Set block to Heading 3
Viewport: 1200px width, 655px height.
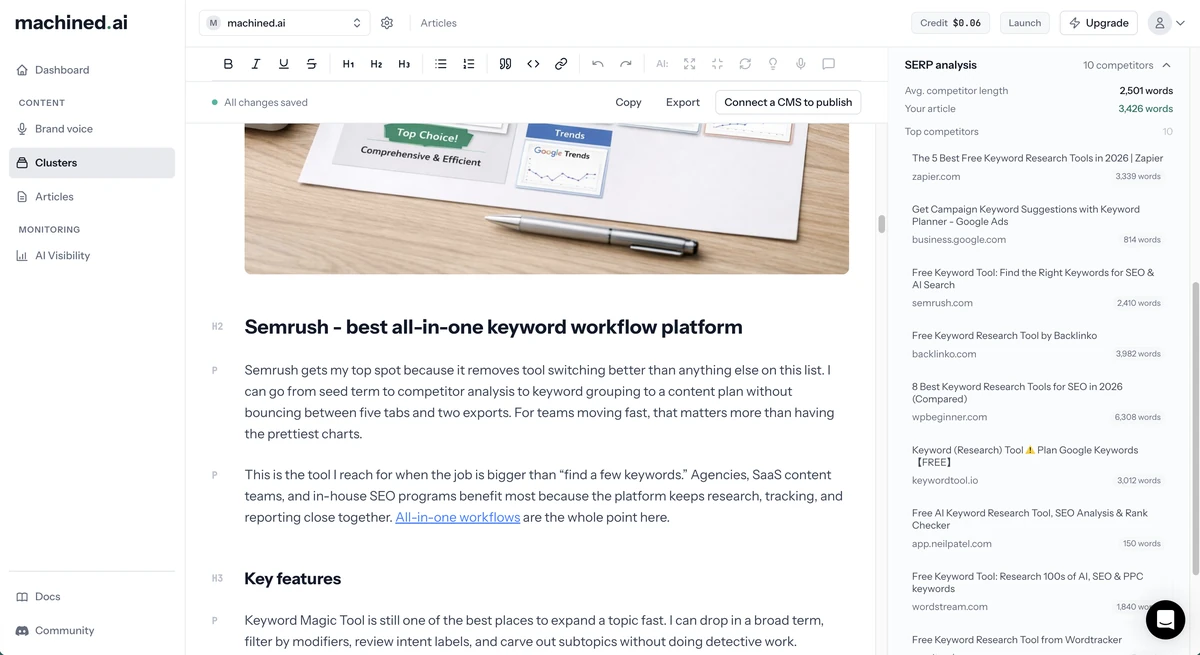404,64
